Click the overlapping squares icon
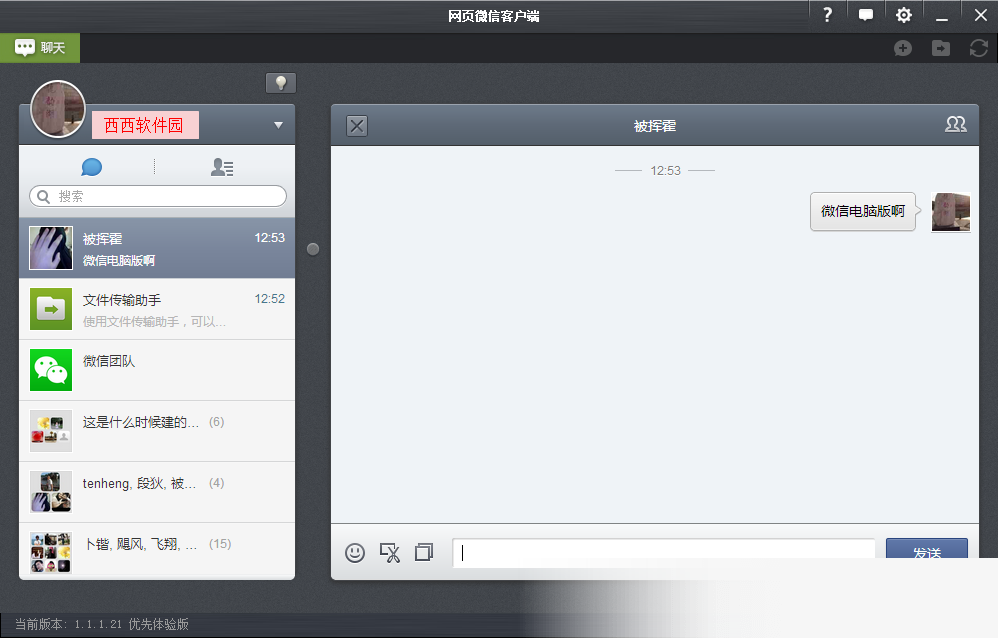Image resolution: width=998 pixels, height=638 pixels. tap(424, 552)
